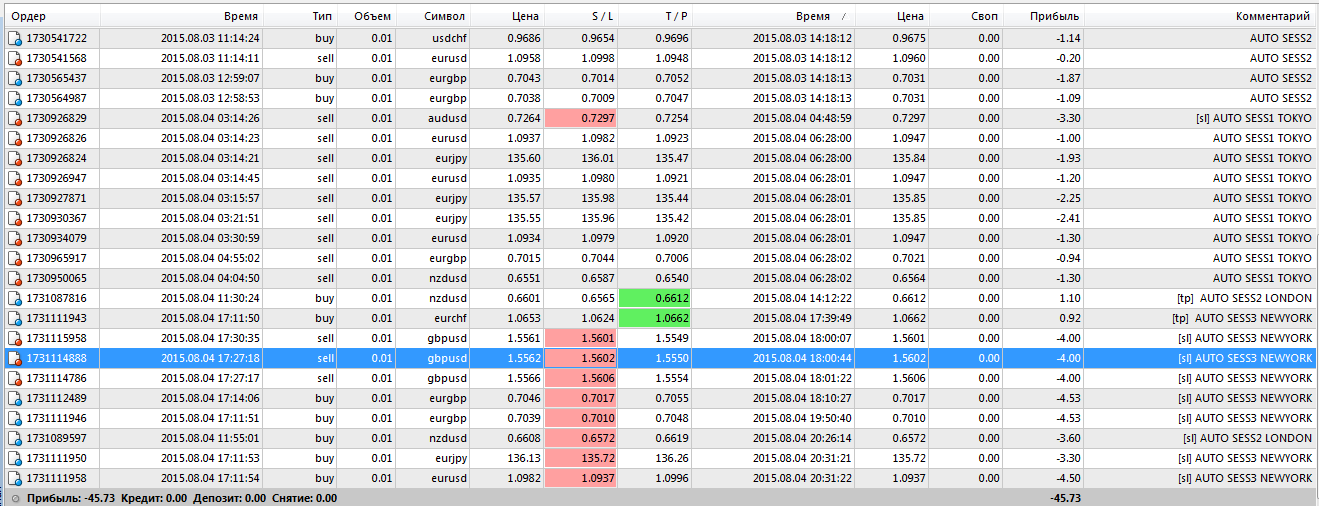Viewport: 1319px width, 506px height.
Task: Click the profit value -3.60
Action: 1067,438
